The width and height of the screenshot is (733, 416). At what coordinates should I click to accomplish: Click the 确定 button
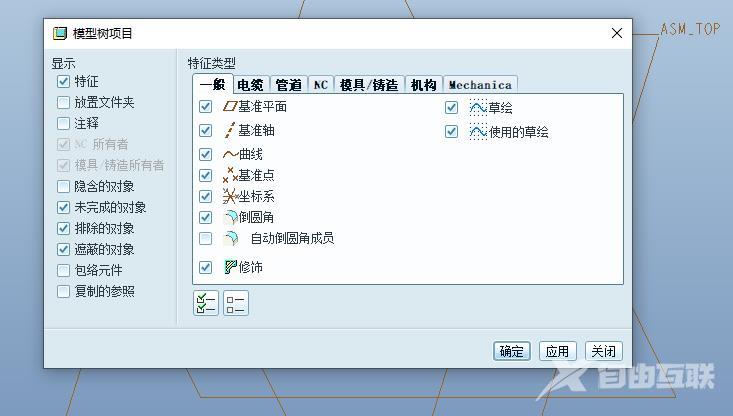coord(511,351)
